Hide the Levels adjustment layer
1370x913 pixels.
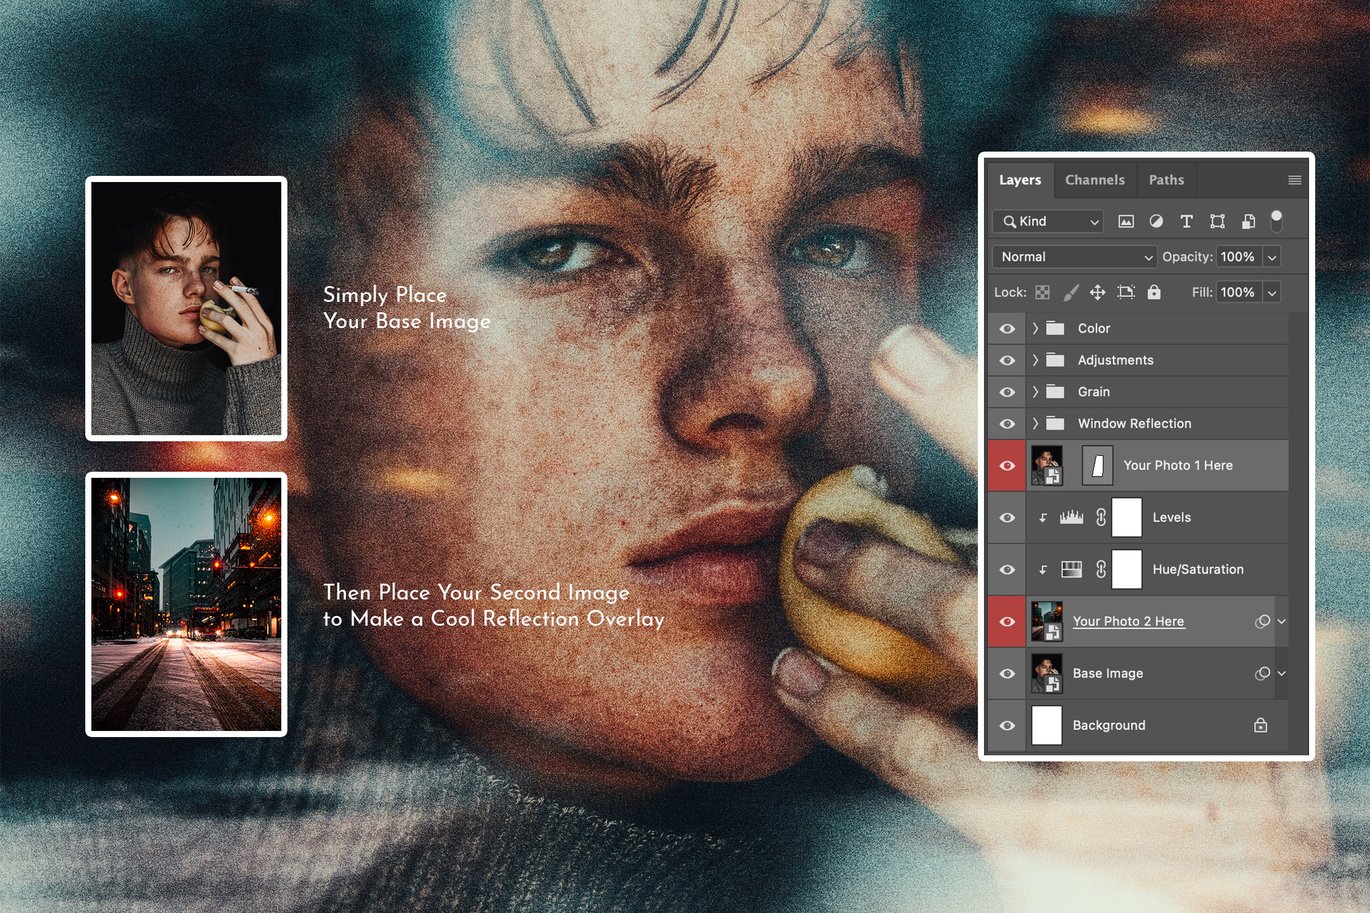coord(1007,517)
